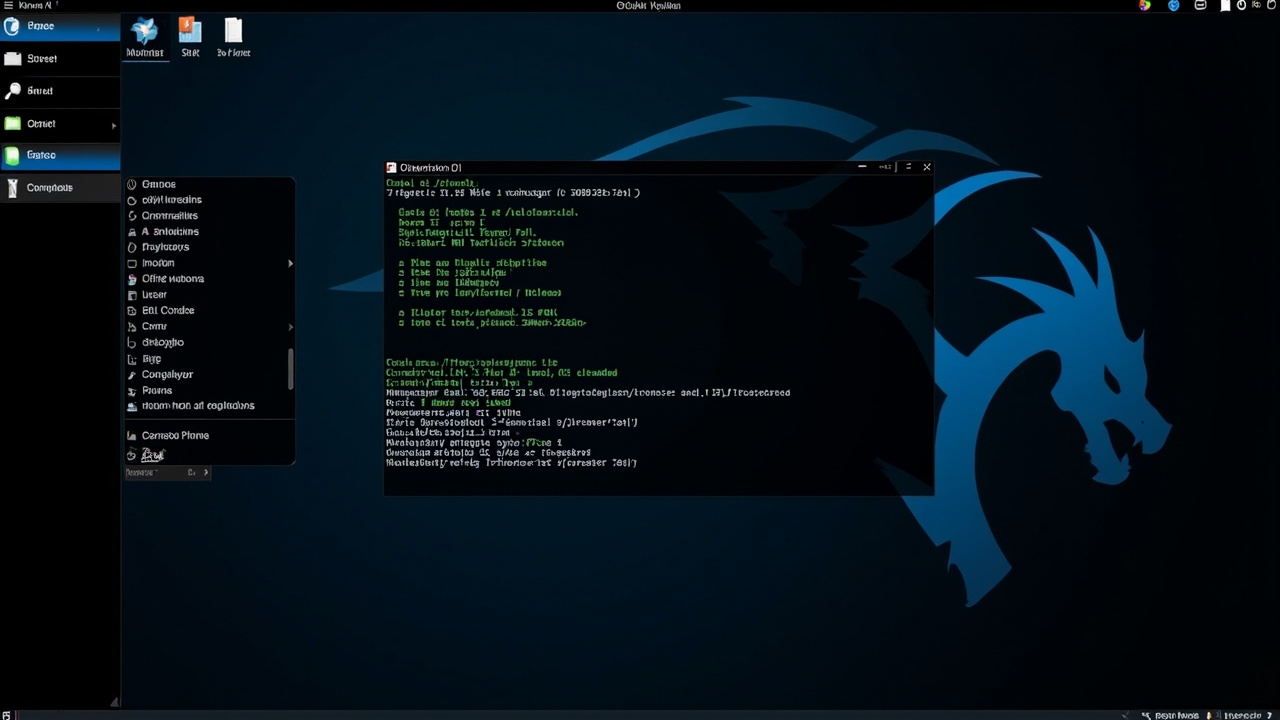Click the scrollbar thumb in the popup submenu
Image resolution: width=1280 pixels, height=720 pixels.
click(x=291, y=369)
